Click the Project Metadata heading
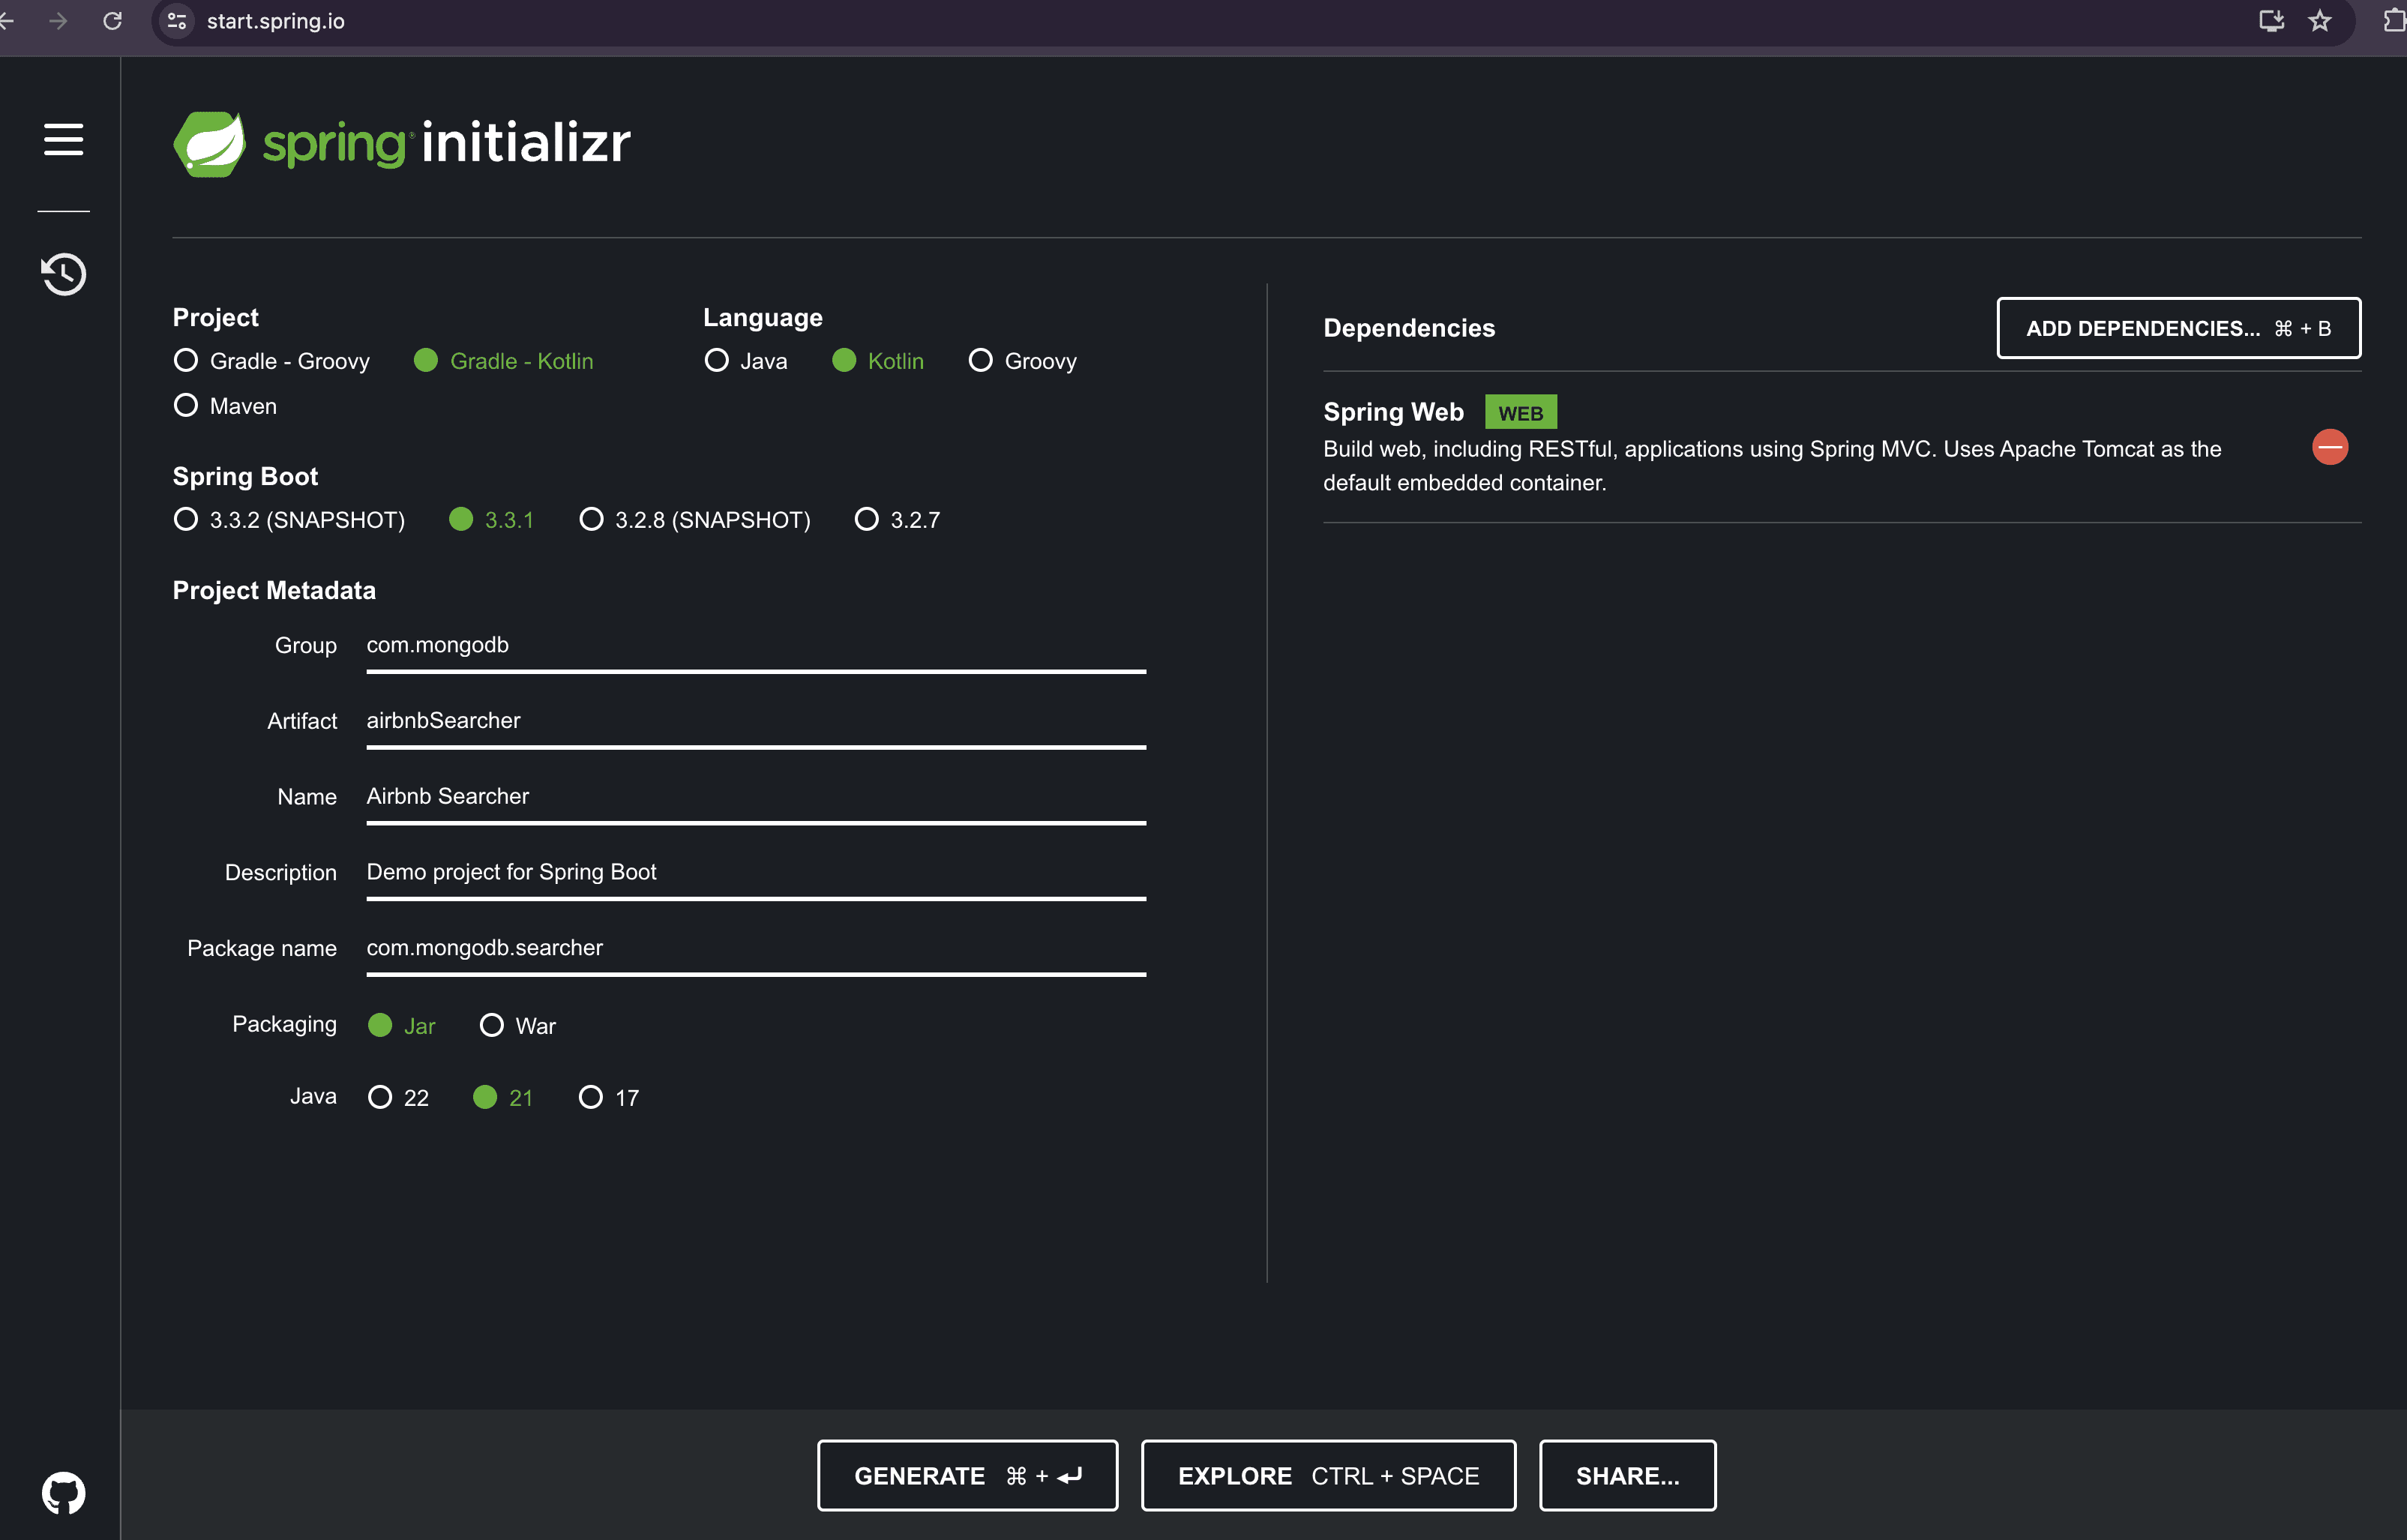Screen dimensions: 2407x1540 tap(274, 590)
